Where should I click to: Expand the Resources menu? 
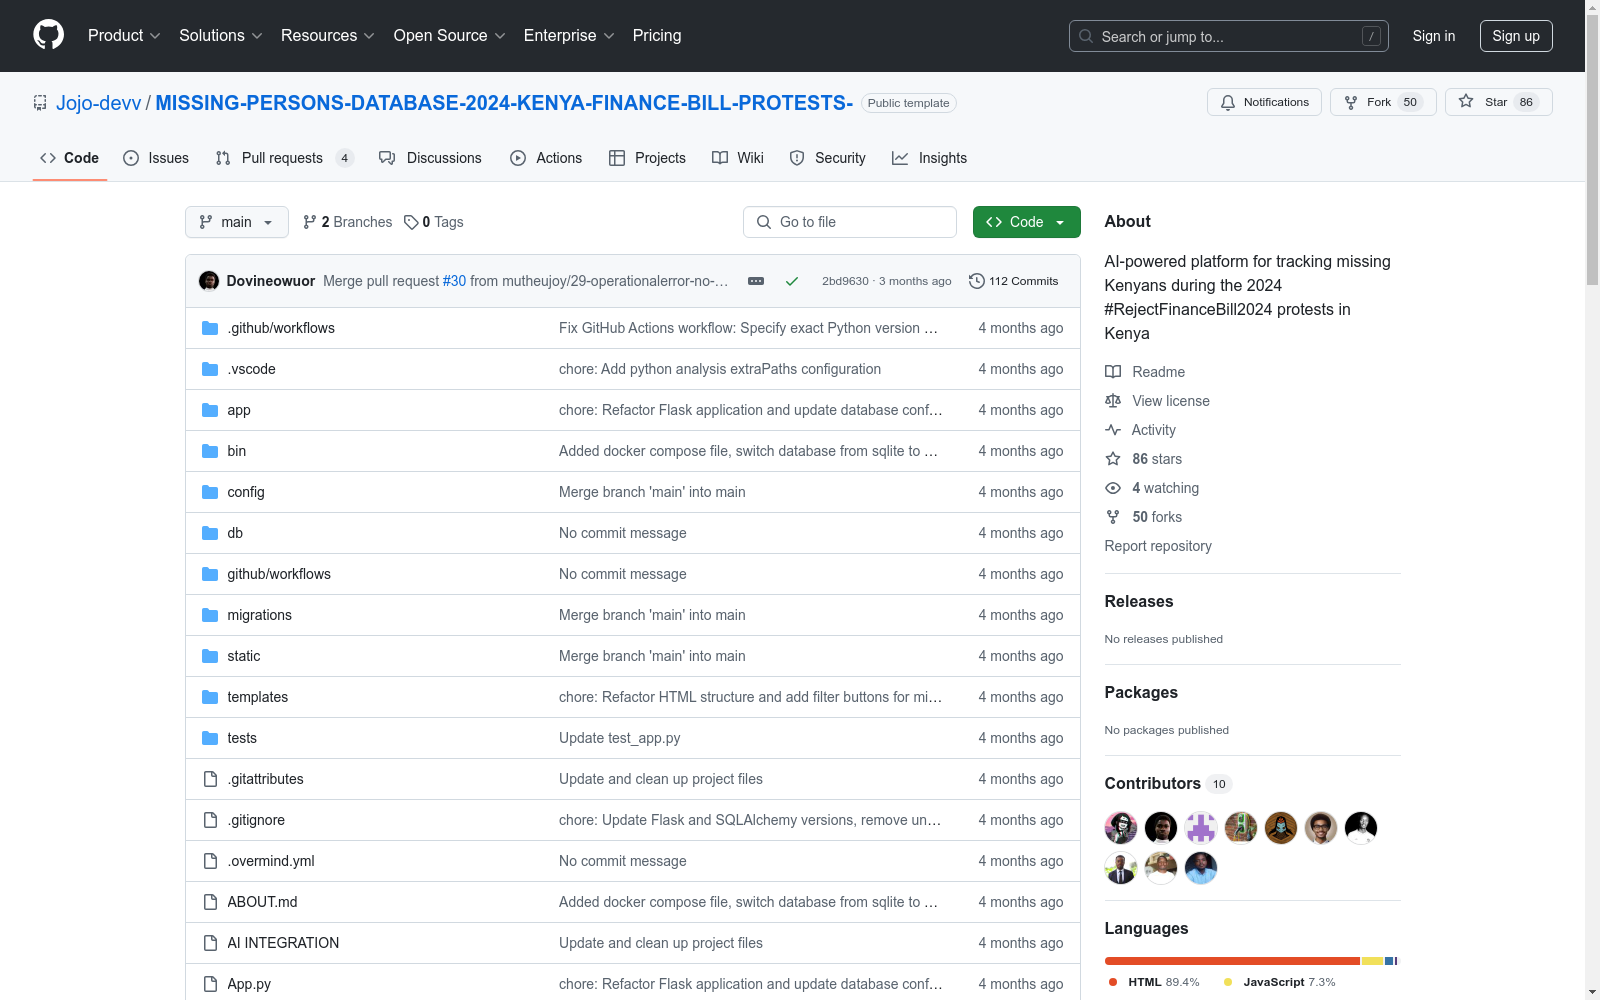click(328, 36)
